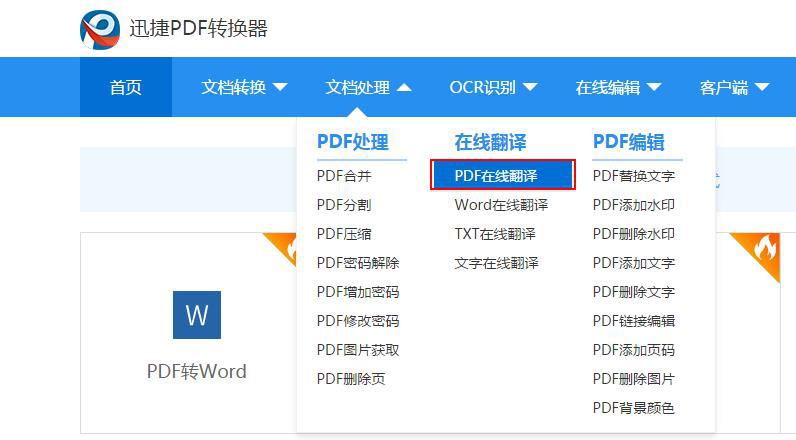Choose PDF压缩 in PDF处理 column
Screen dimensions: 796x440
[x=344, y=234]
